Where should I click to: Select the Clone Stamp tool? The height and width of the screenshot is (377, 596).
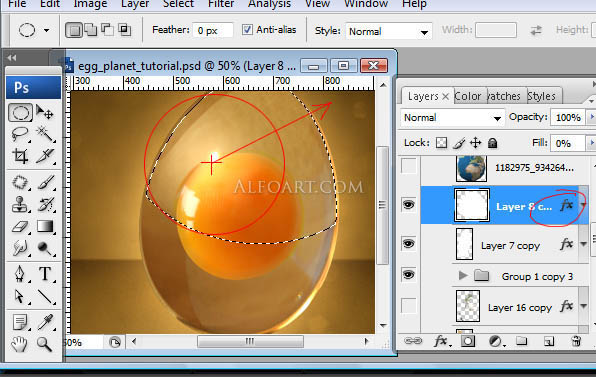(x=20, y=204)
